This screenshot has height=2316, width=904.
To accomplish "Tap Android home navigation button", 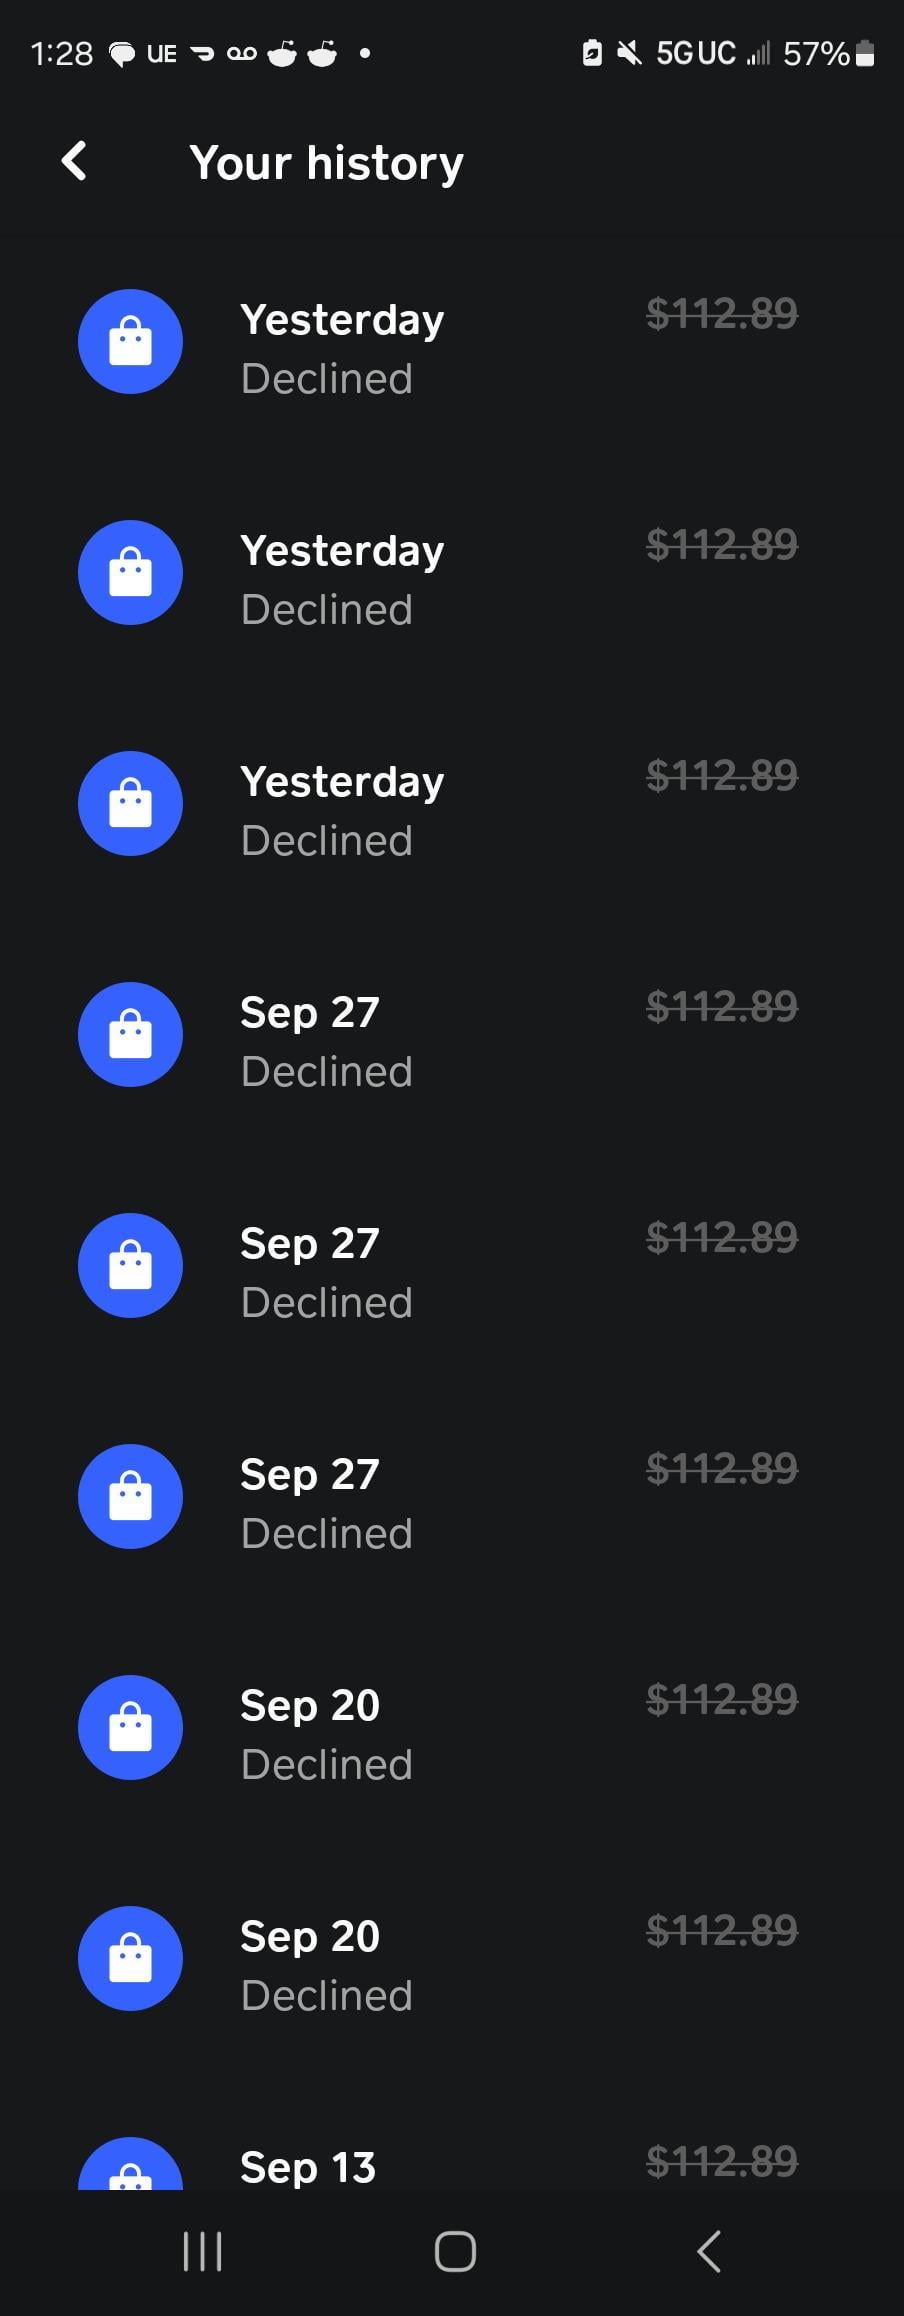I will coord(455,2252).
